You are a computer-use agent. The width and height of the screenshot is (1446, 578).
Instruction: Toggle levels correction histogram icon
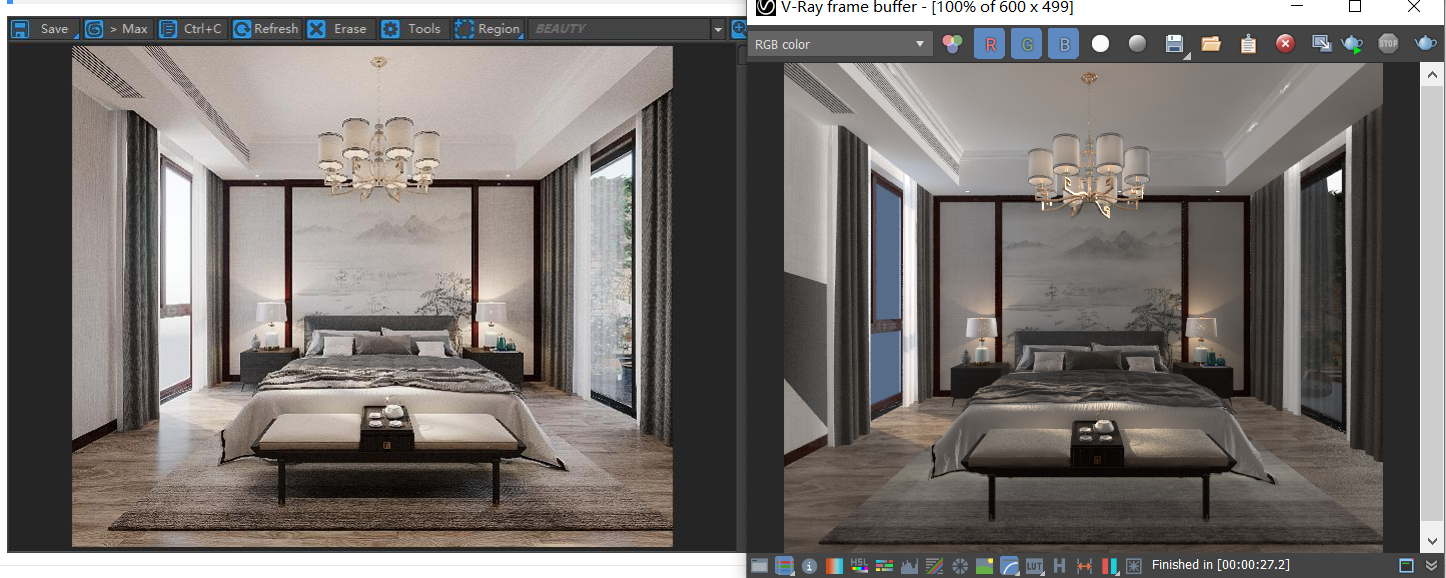909,566
